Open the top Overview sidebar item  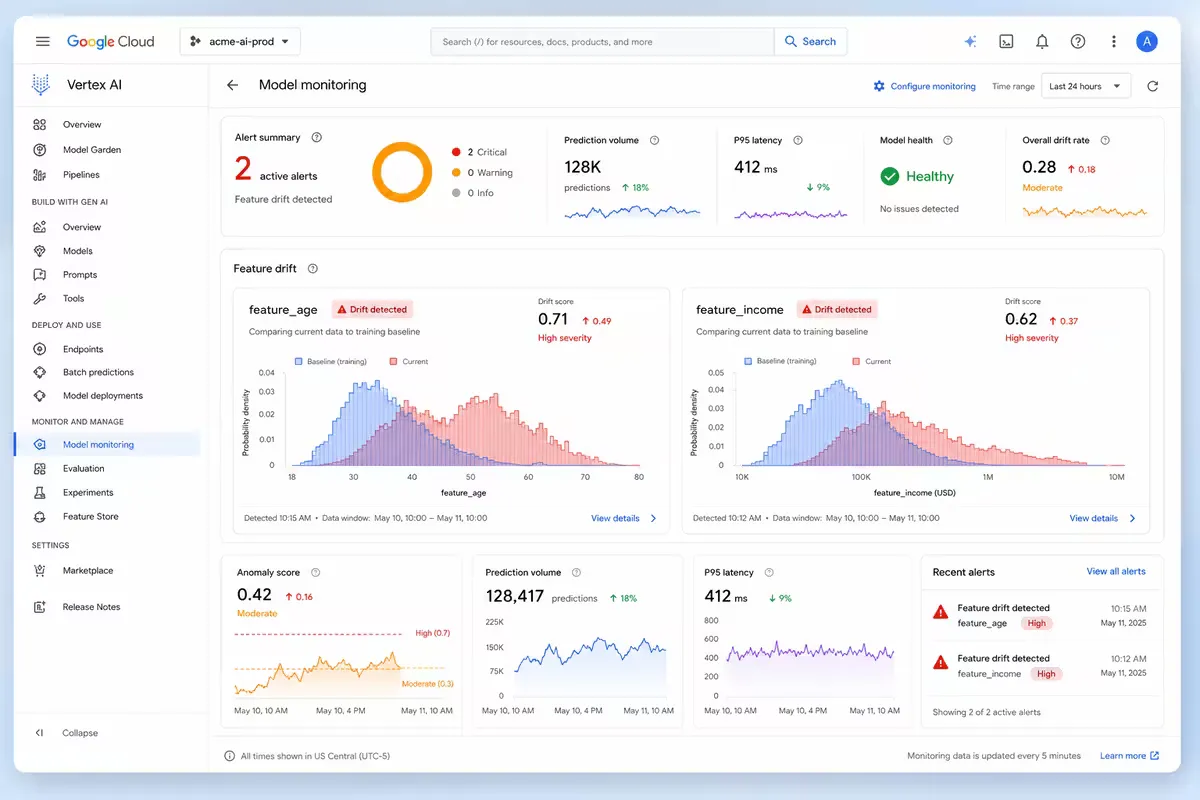pos(107,125)
